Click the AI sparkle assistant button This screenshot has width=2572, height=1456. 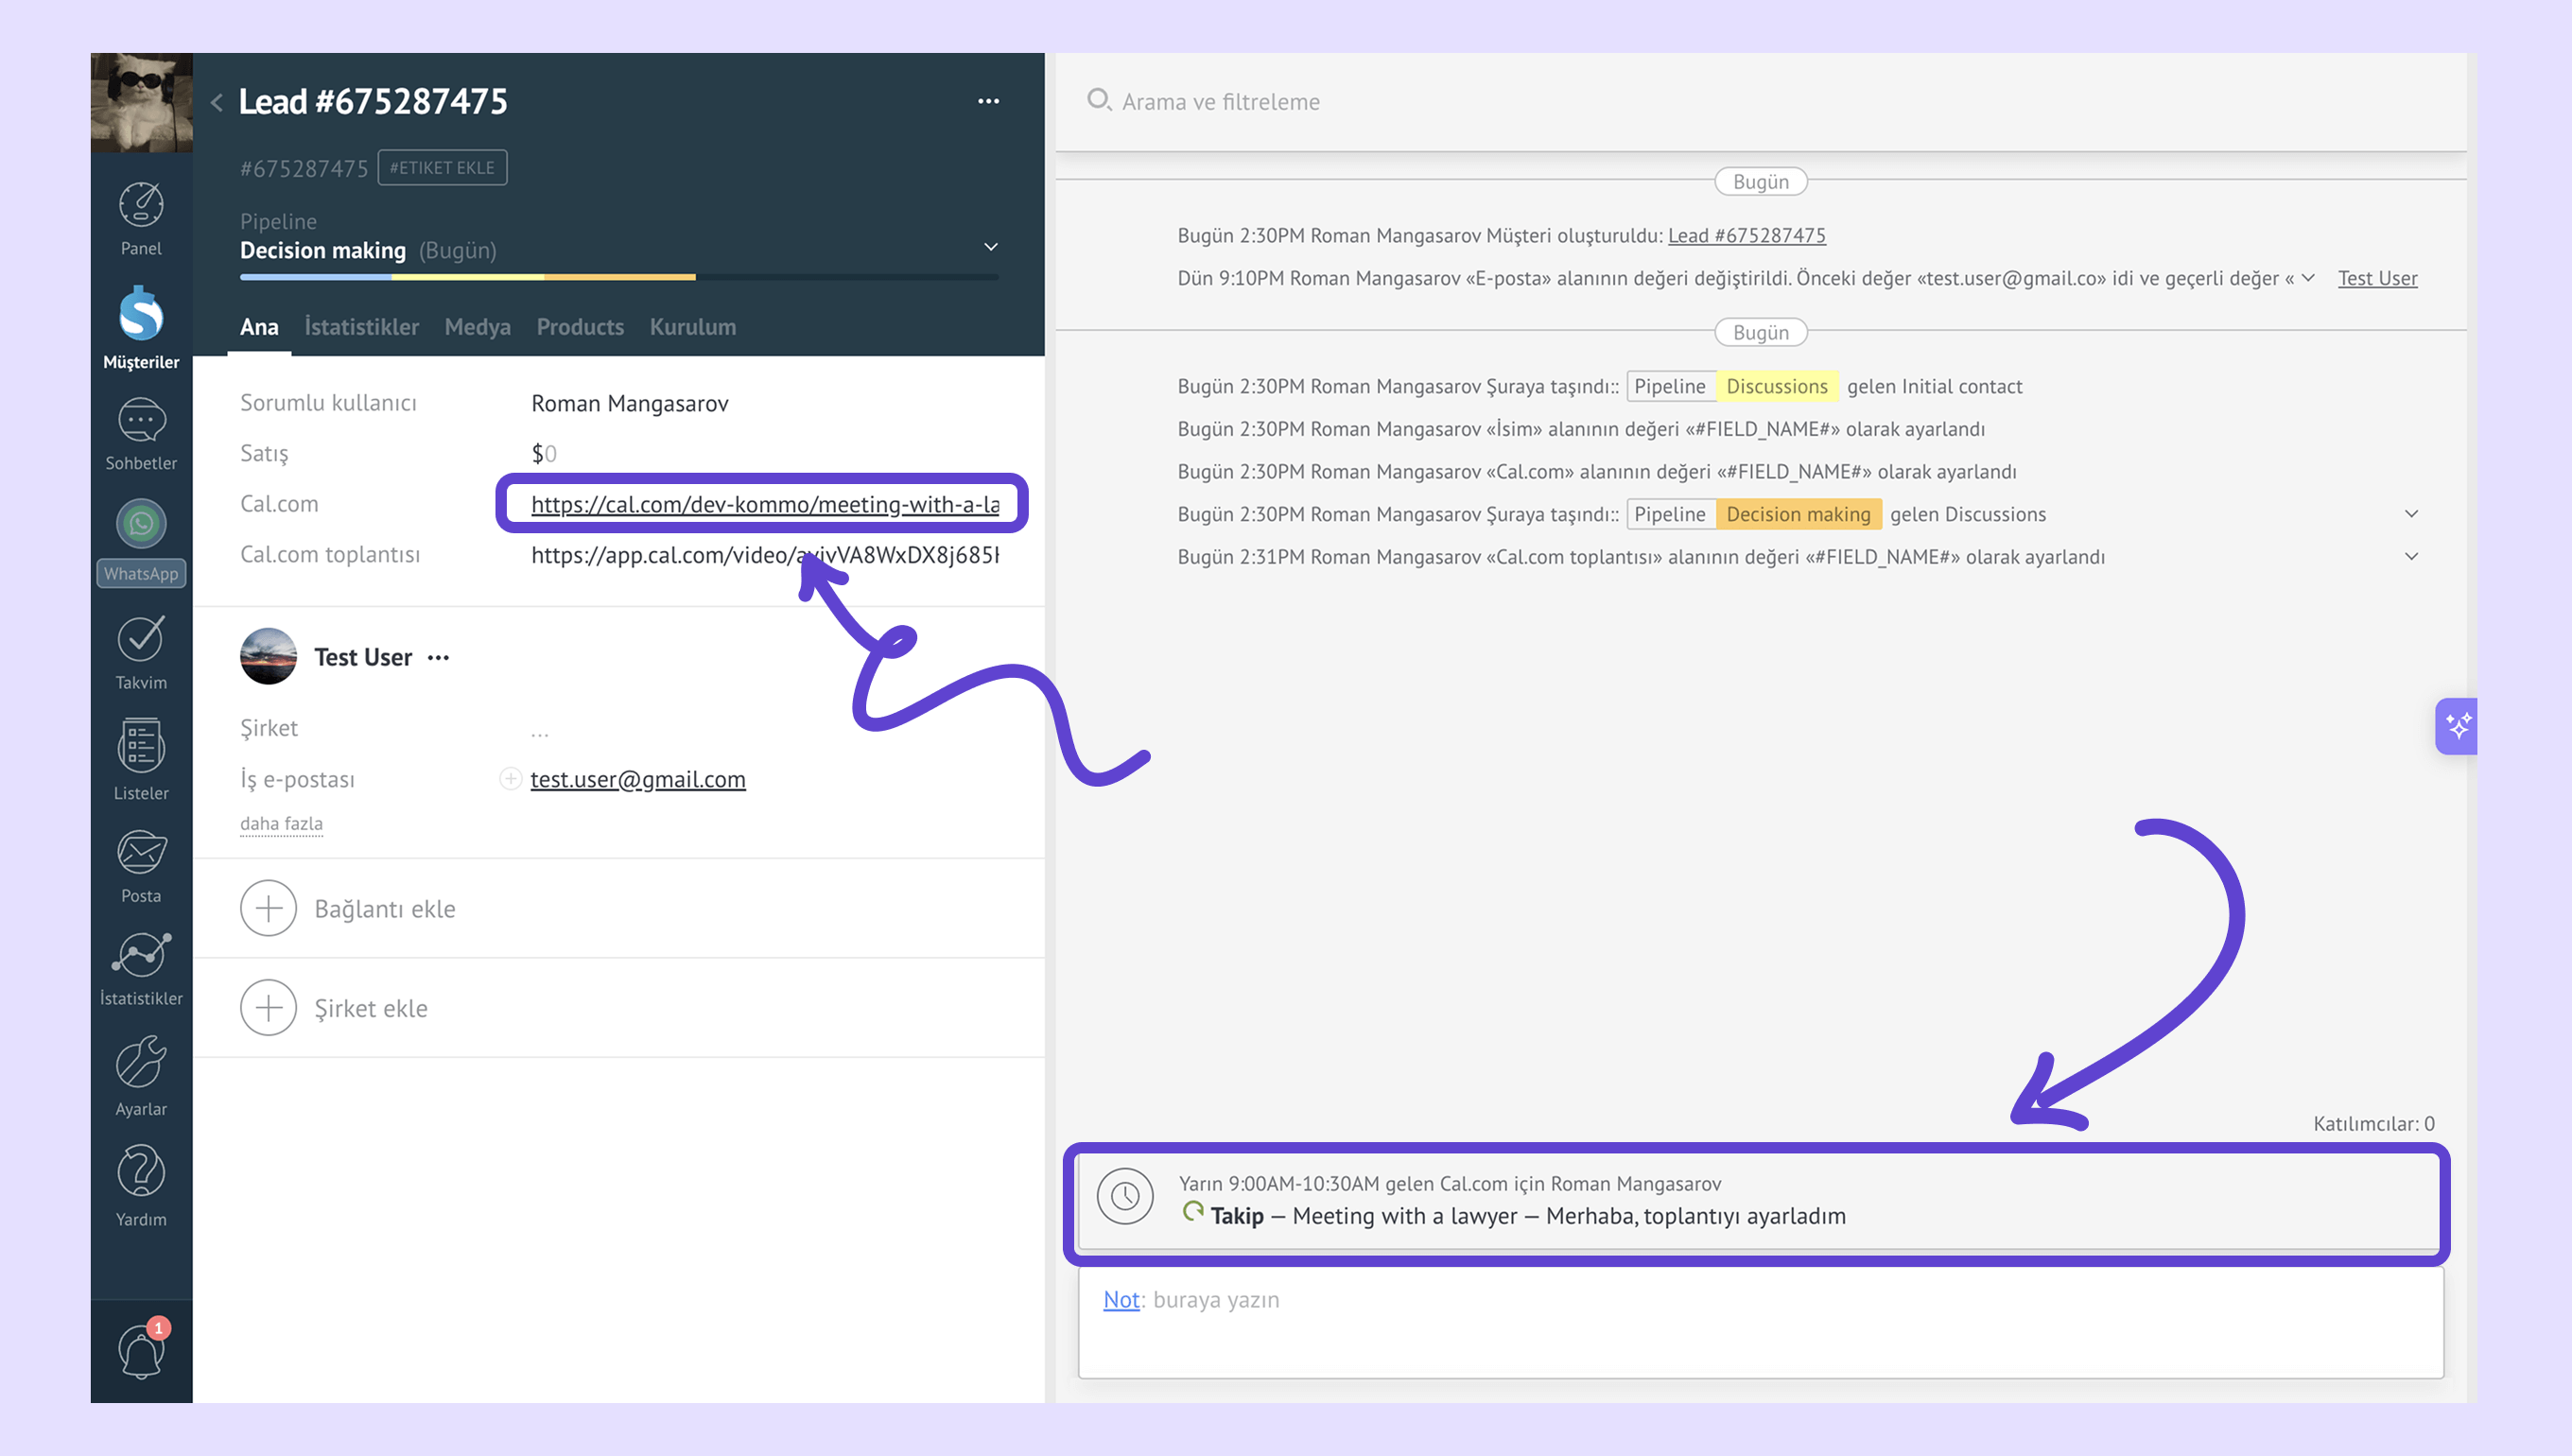(x=2456, y=726)
